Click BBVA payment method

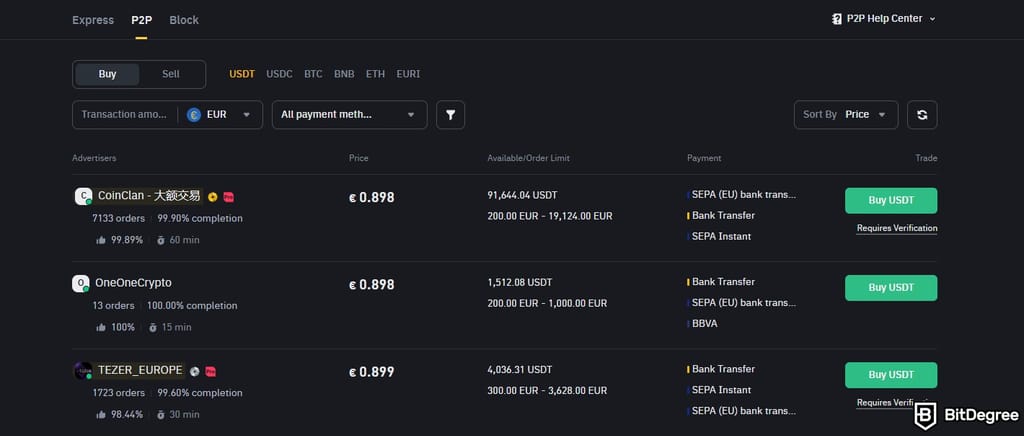tap(705, 324)
